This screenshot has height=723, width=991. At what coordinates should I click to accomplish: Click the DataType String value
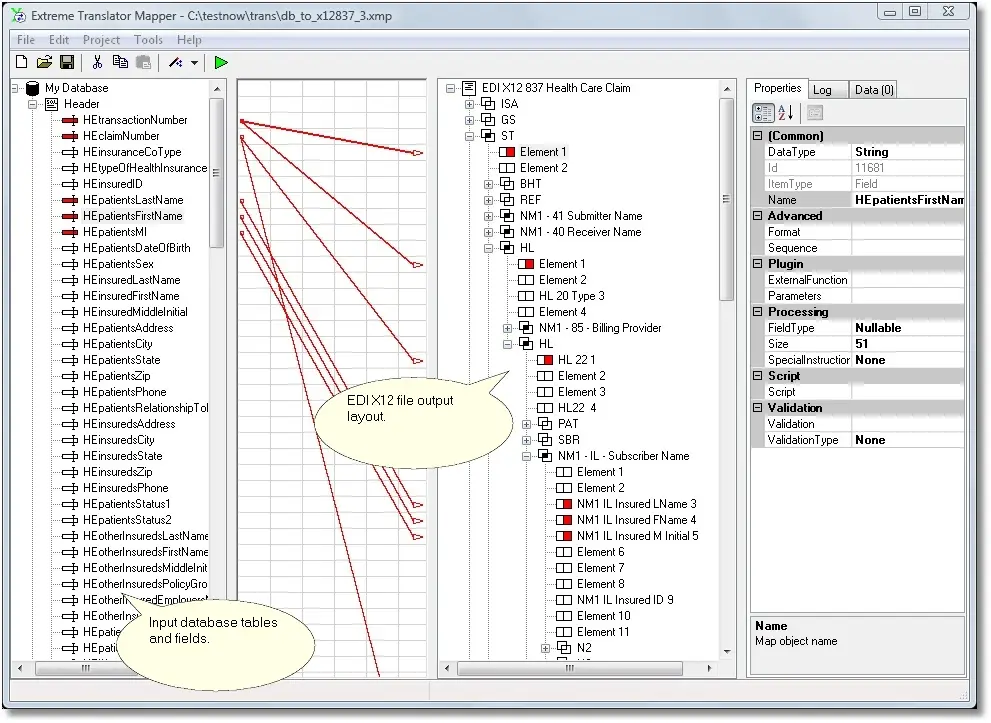pos(908,152)
